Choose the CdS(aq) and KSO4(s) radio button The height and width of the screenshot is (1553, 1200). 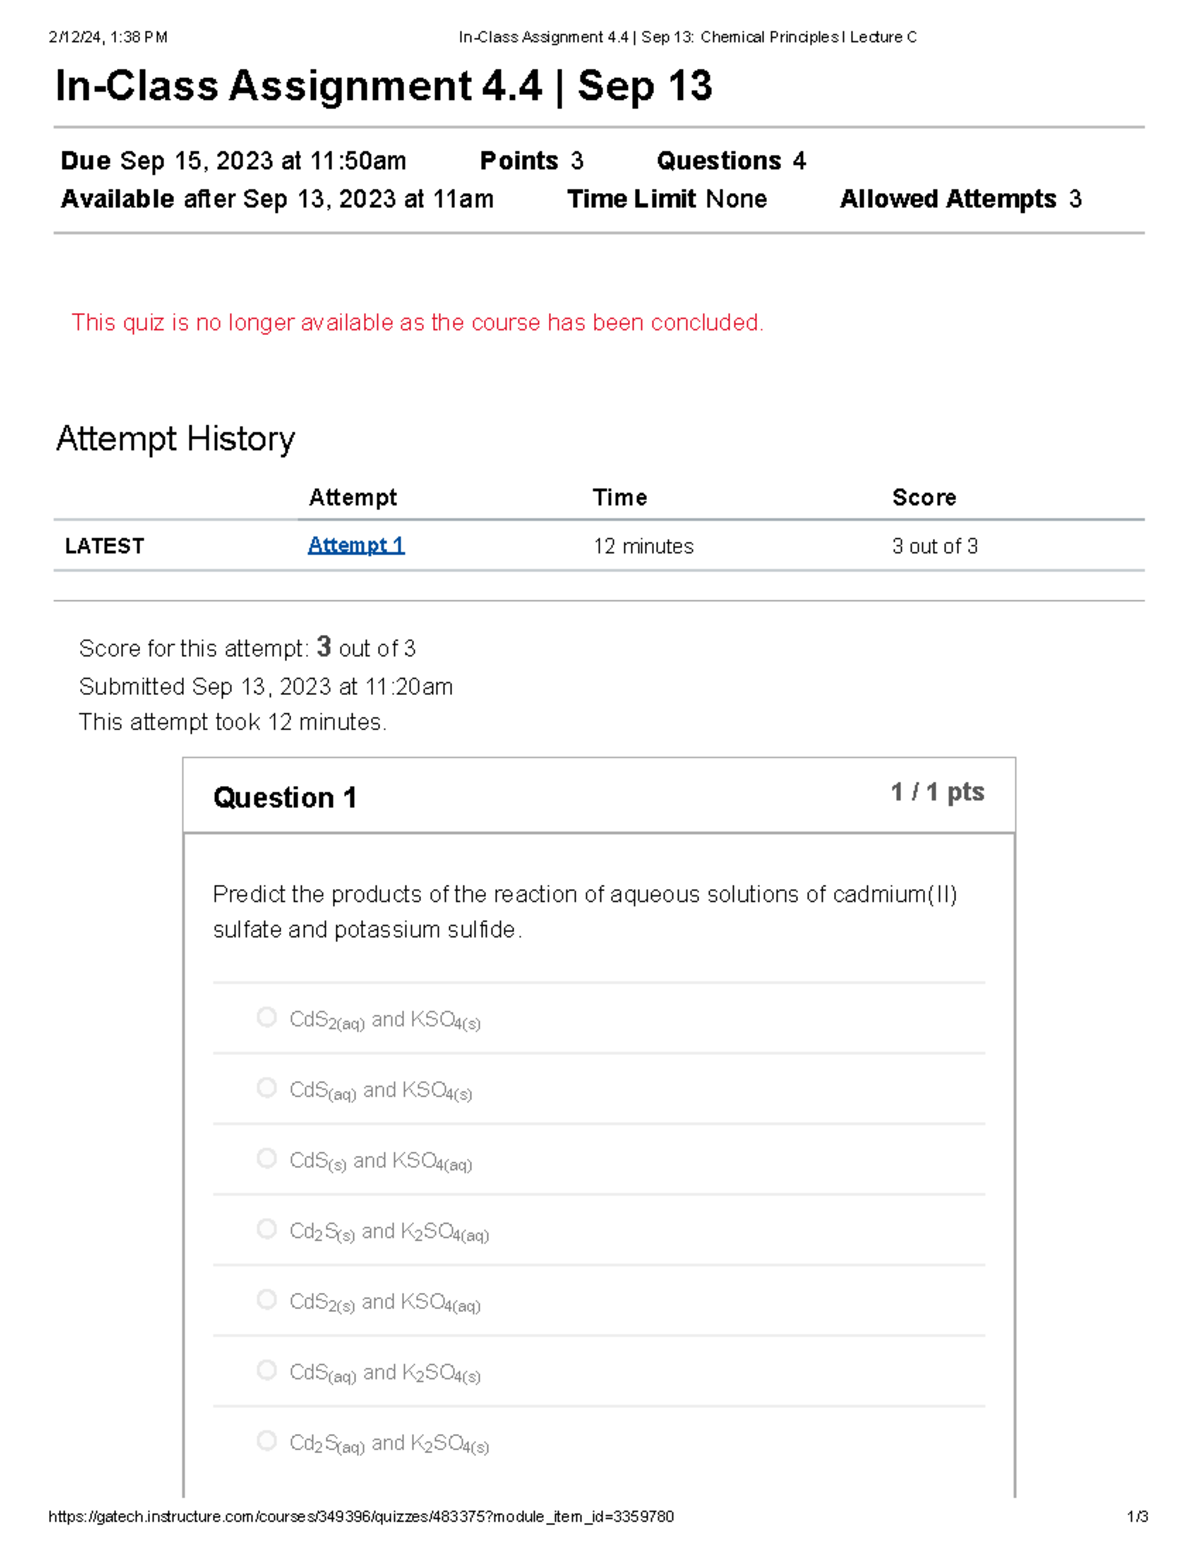pos(267,1088)
